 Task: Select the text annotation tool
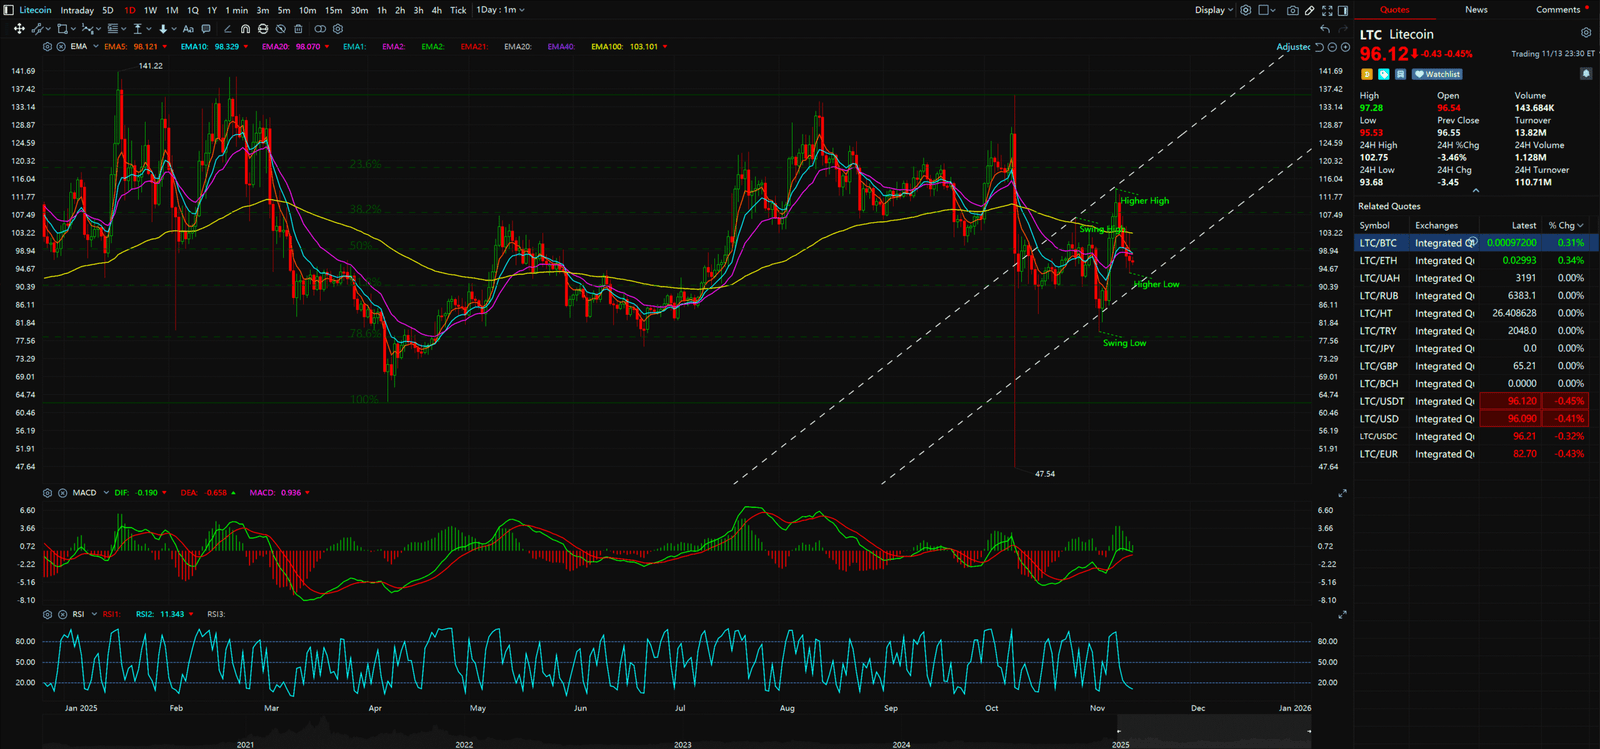(188, 29)
